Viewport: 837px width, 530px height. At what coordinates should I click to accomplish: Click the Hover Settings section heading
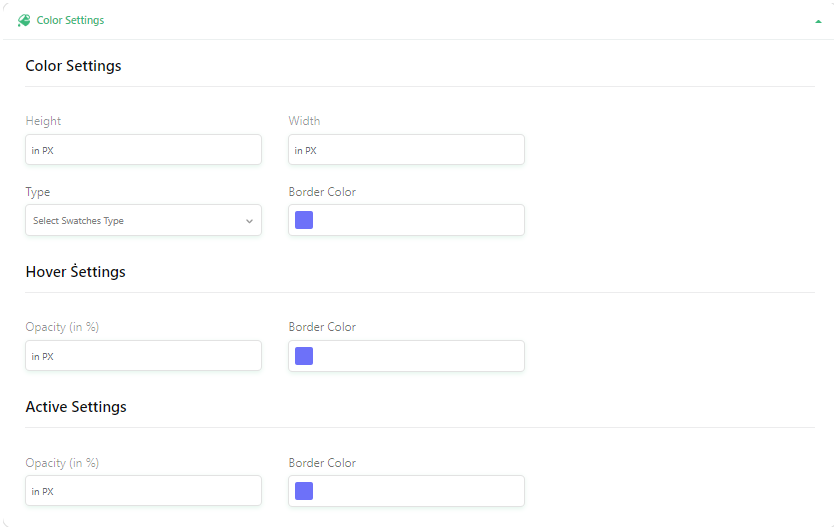point(75,272)
